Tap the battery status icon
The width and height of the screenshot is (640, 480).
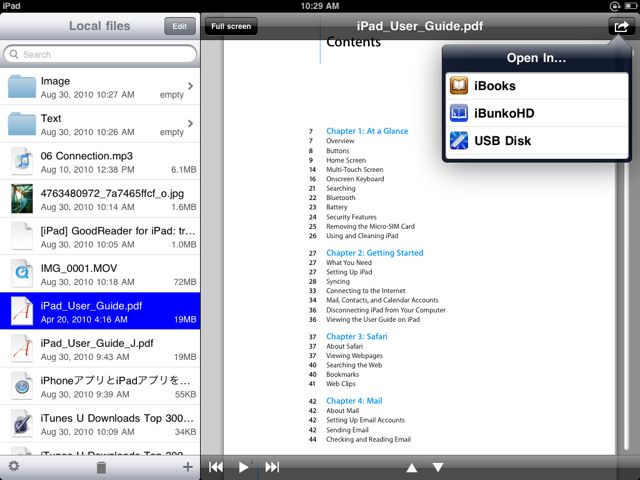click(631, 6)
